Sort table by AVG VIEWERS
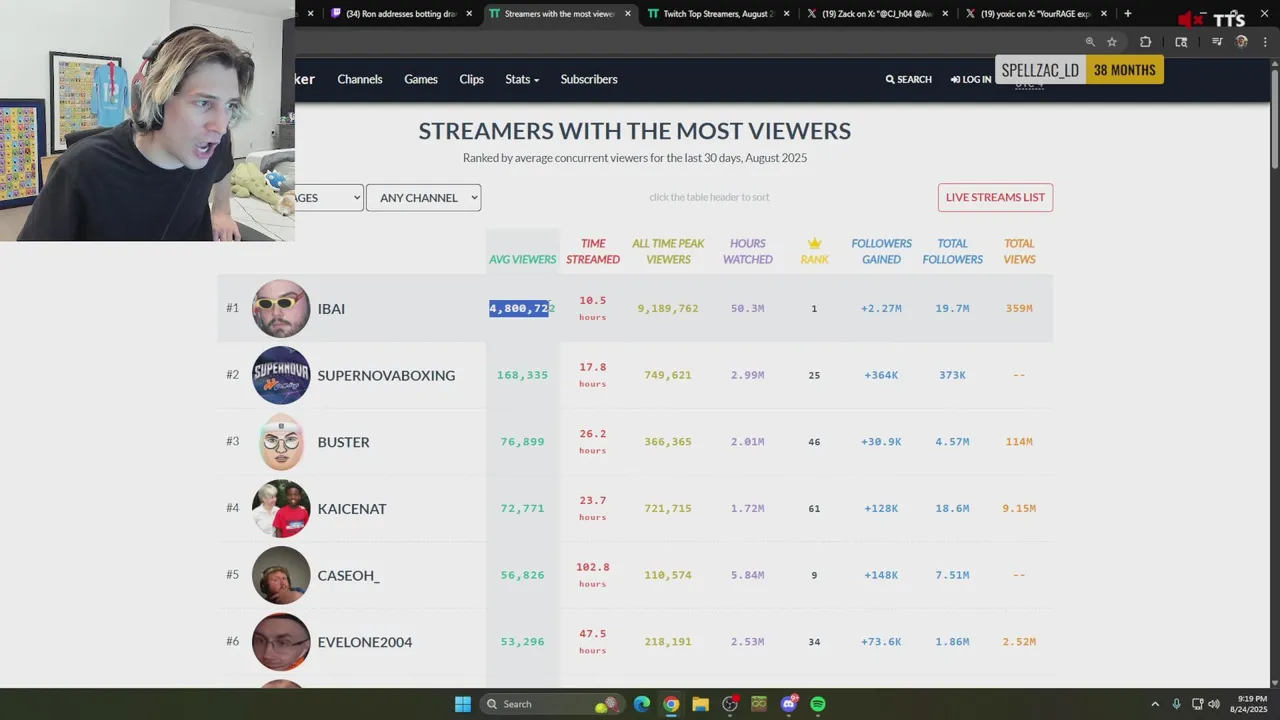The height and width of the screenshot is (720, 1280). point(522,259)
